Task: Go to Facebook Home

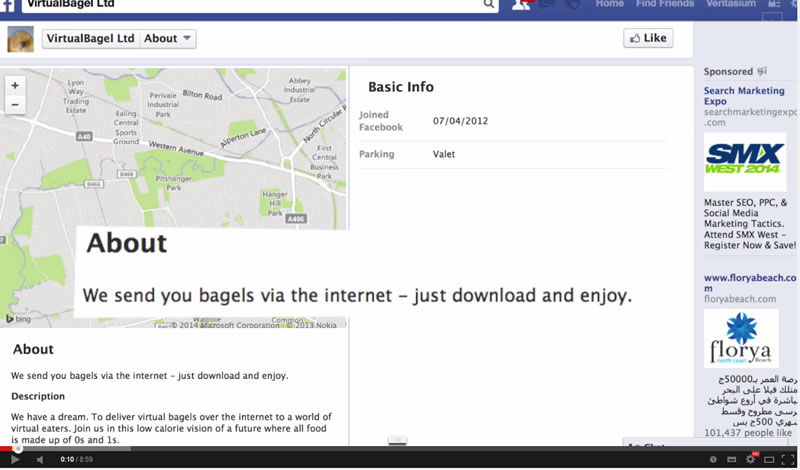Action: pyautogui.click(x=610, y=4)
